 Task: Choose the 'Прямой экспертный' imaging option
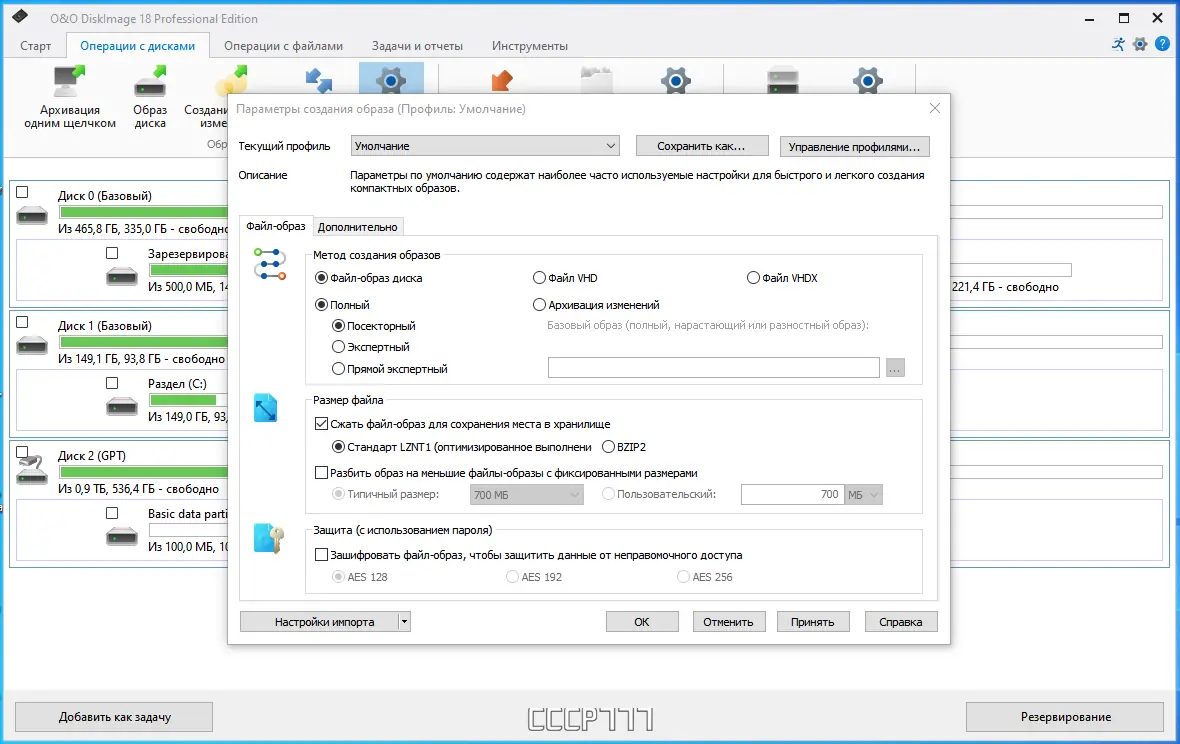pyautogui.click(x=339, y=369)
